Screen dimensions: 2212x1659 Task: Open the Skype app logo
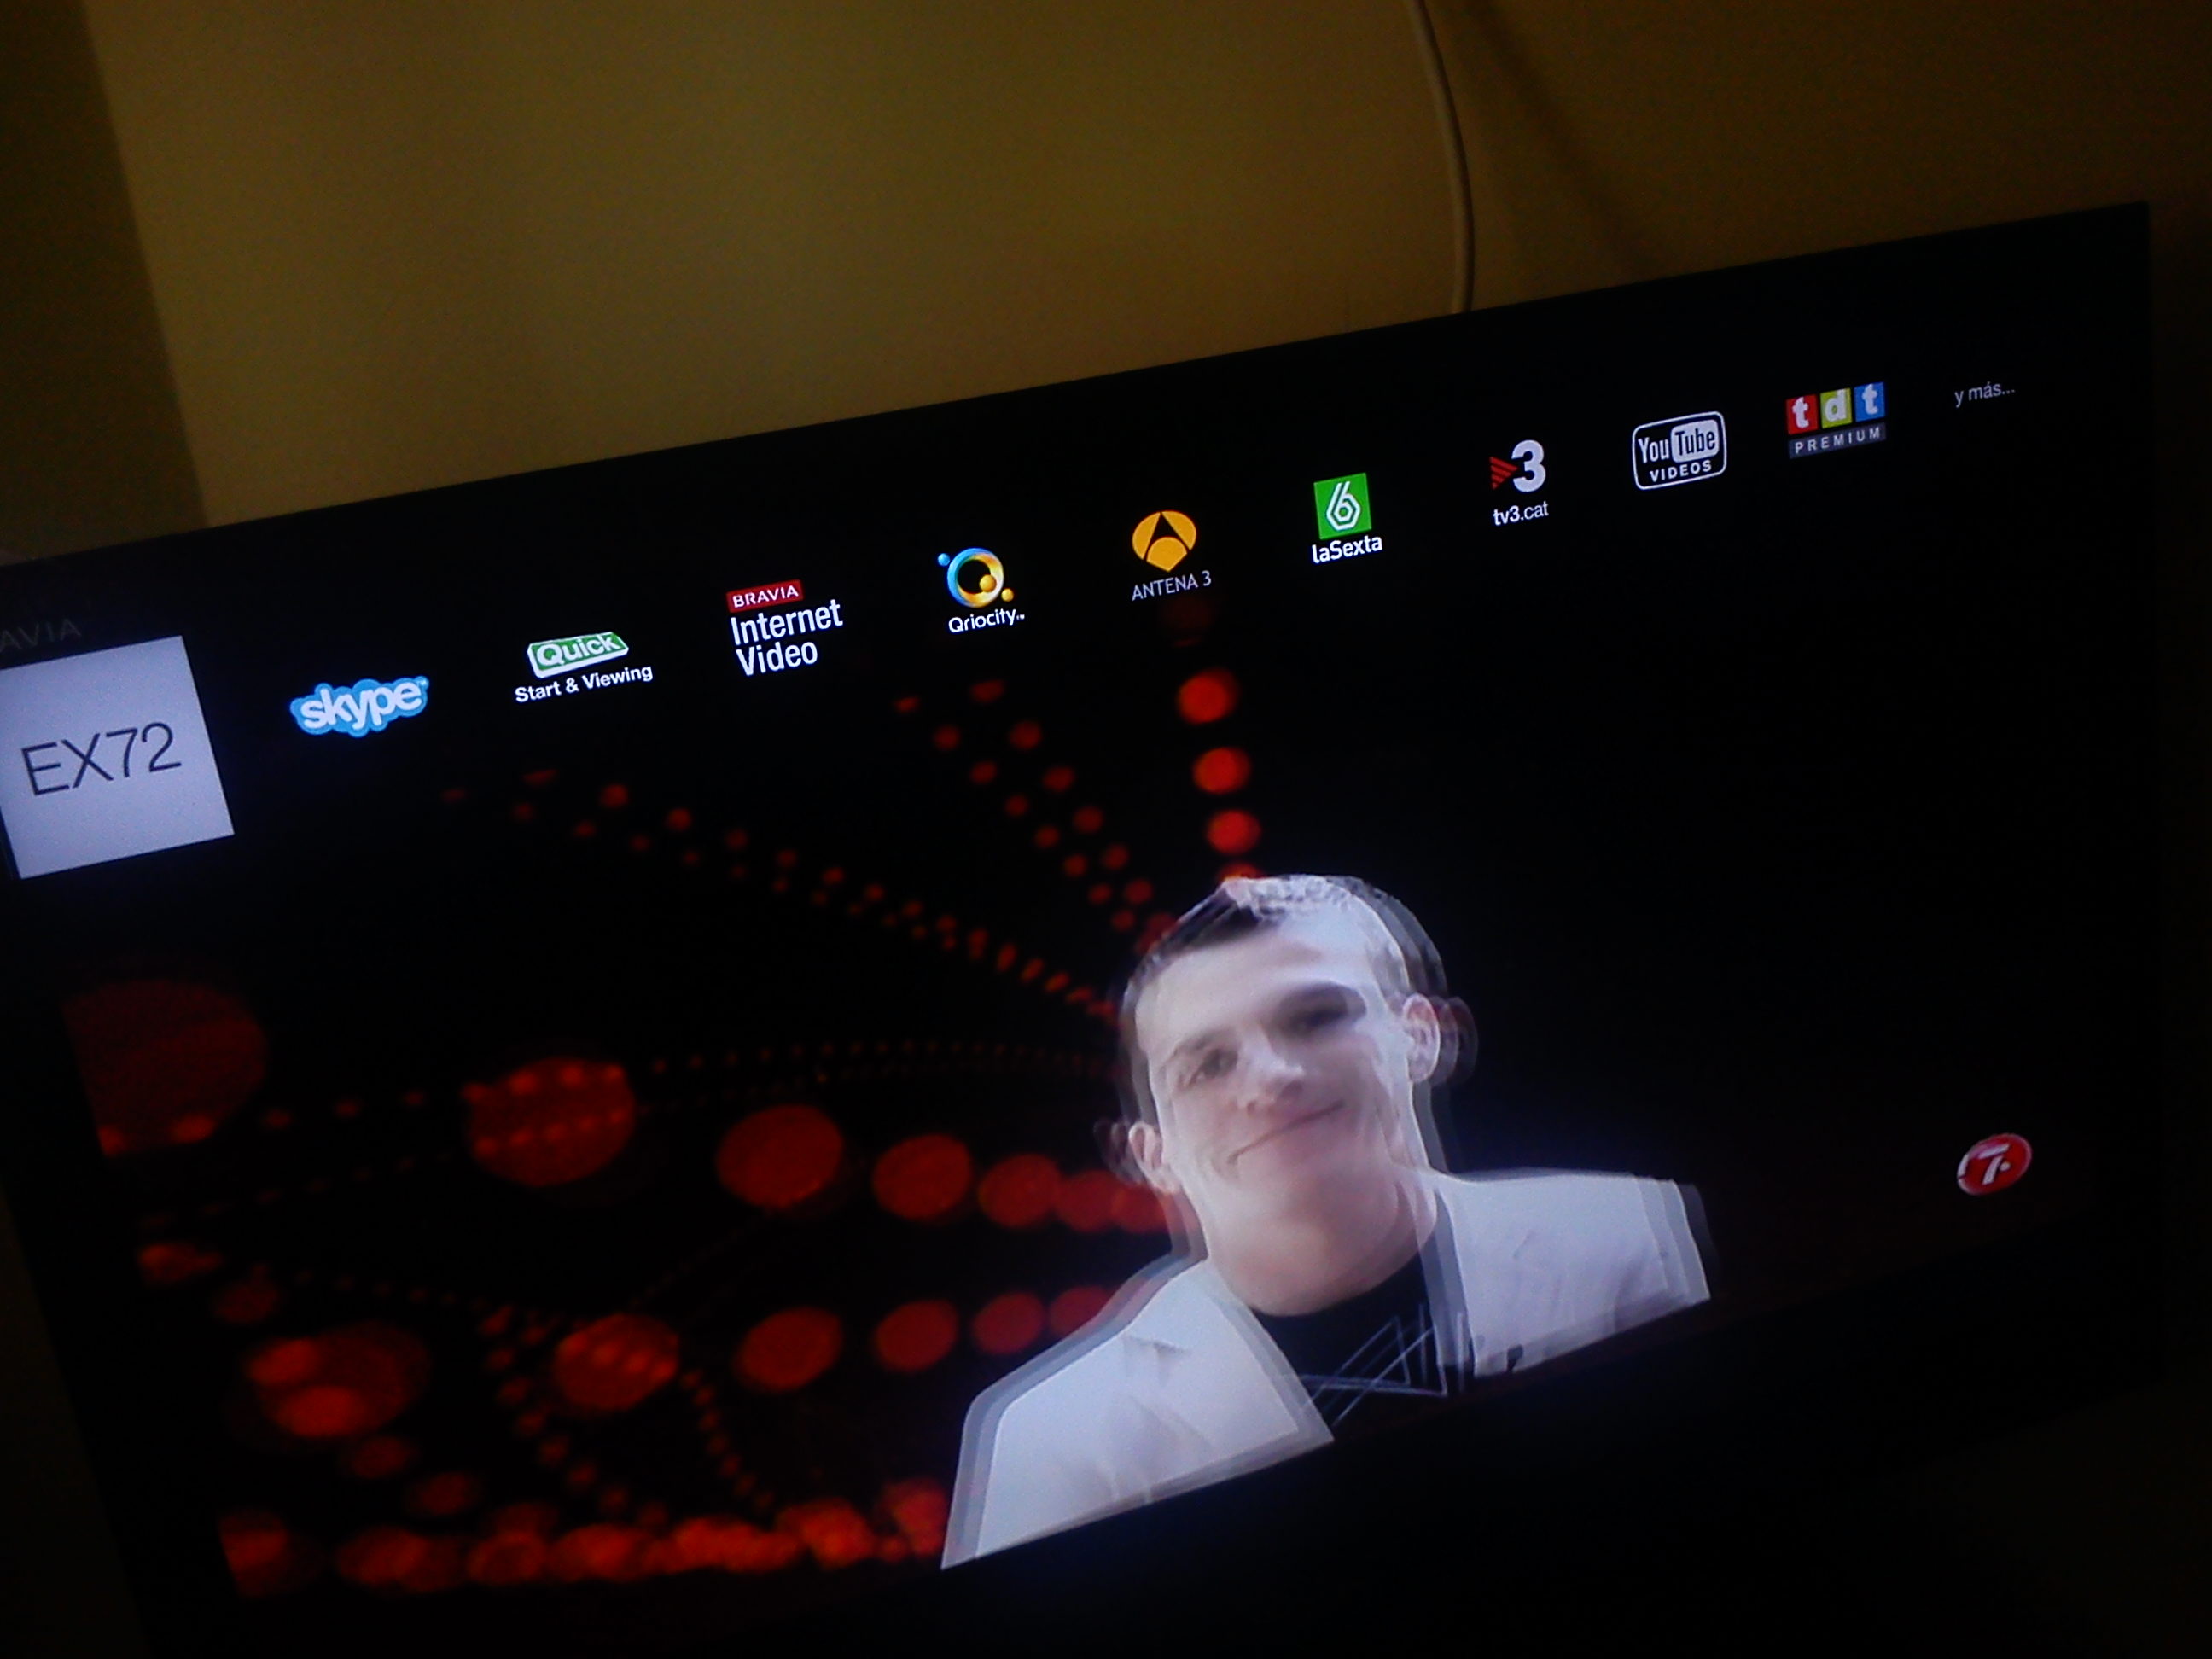tap(360, 706)
